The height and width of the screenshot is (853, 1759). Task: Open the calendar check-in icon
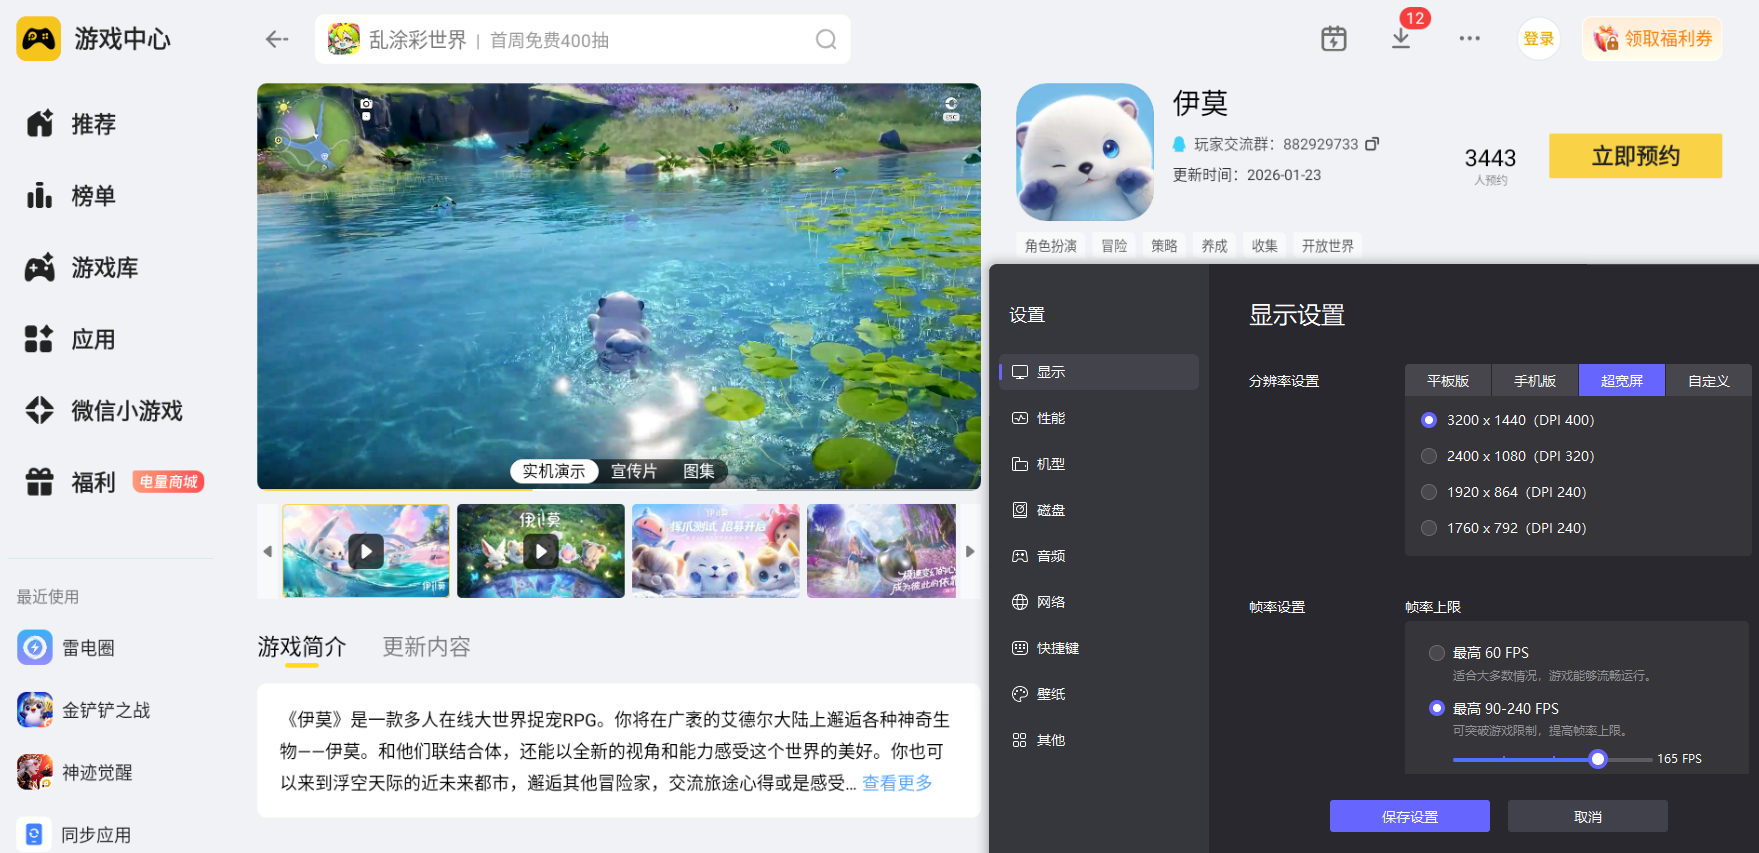tap(1334, 39)
